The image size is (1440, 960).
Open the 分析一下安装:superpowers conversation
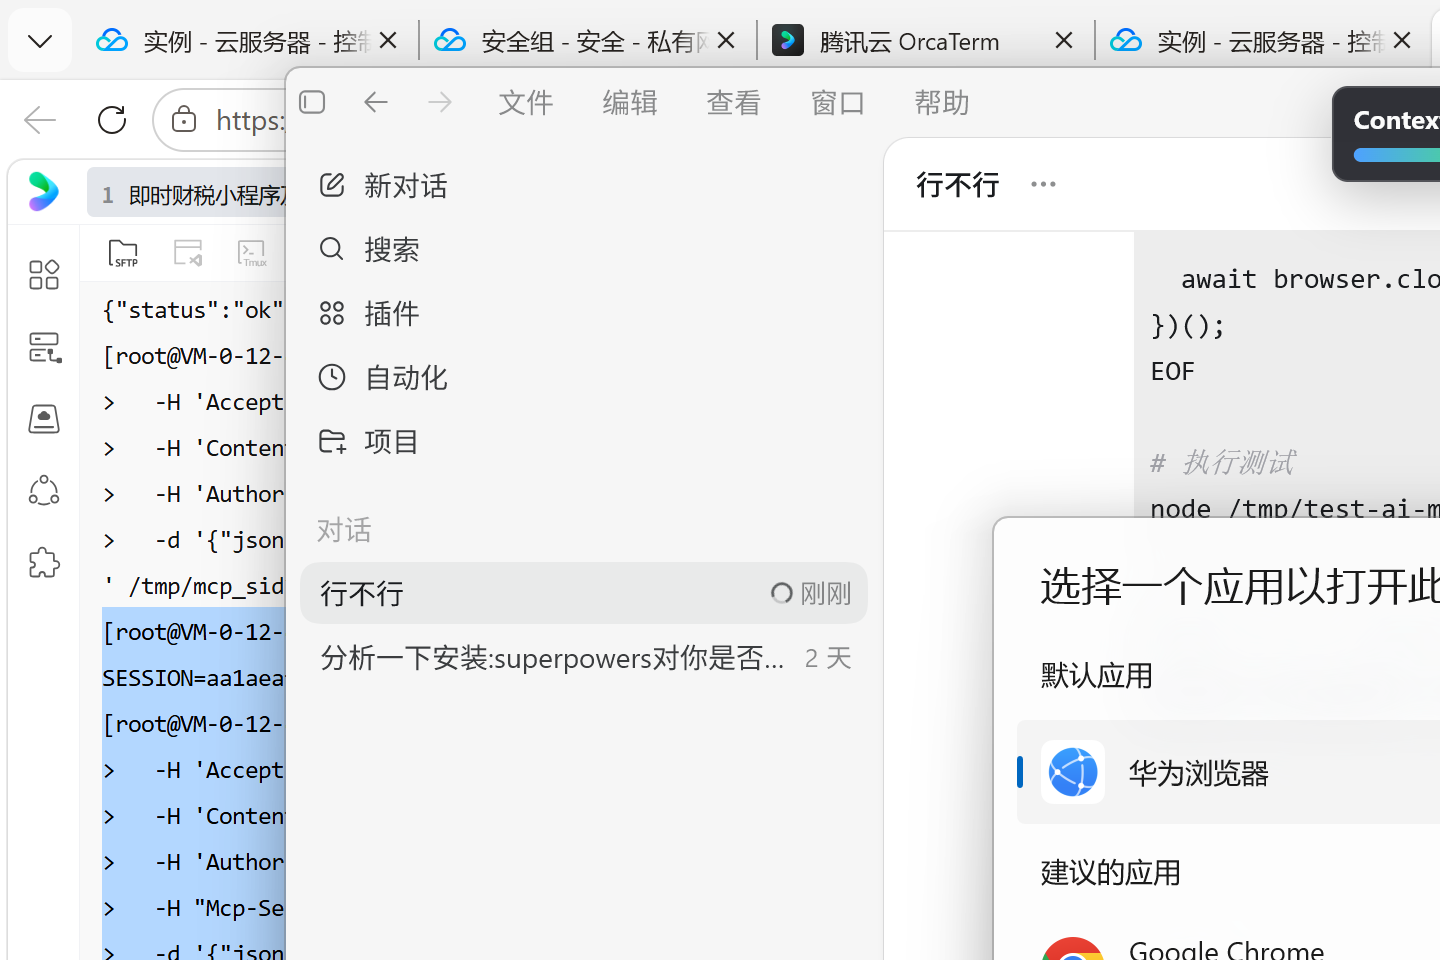[x=584, y=658]
